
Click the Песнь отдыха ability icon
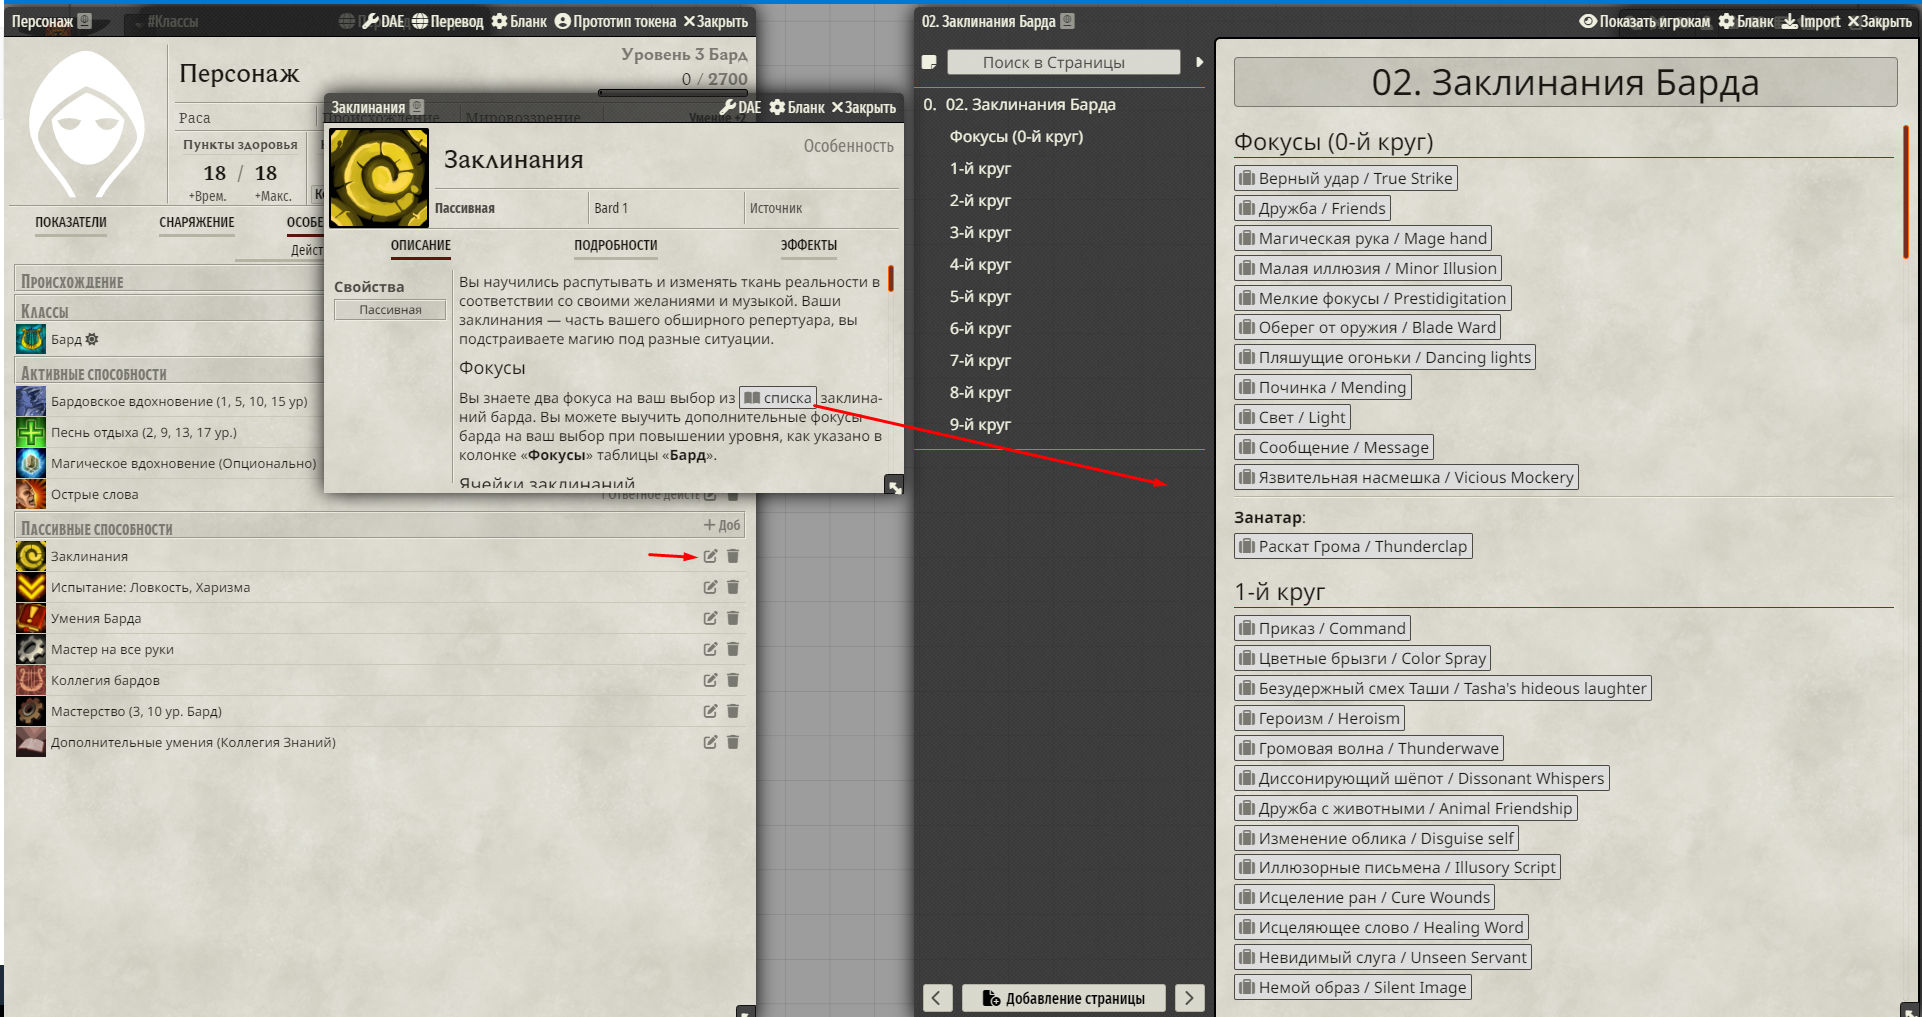click(31, 432)
